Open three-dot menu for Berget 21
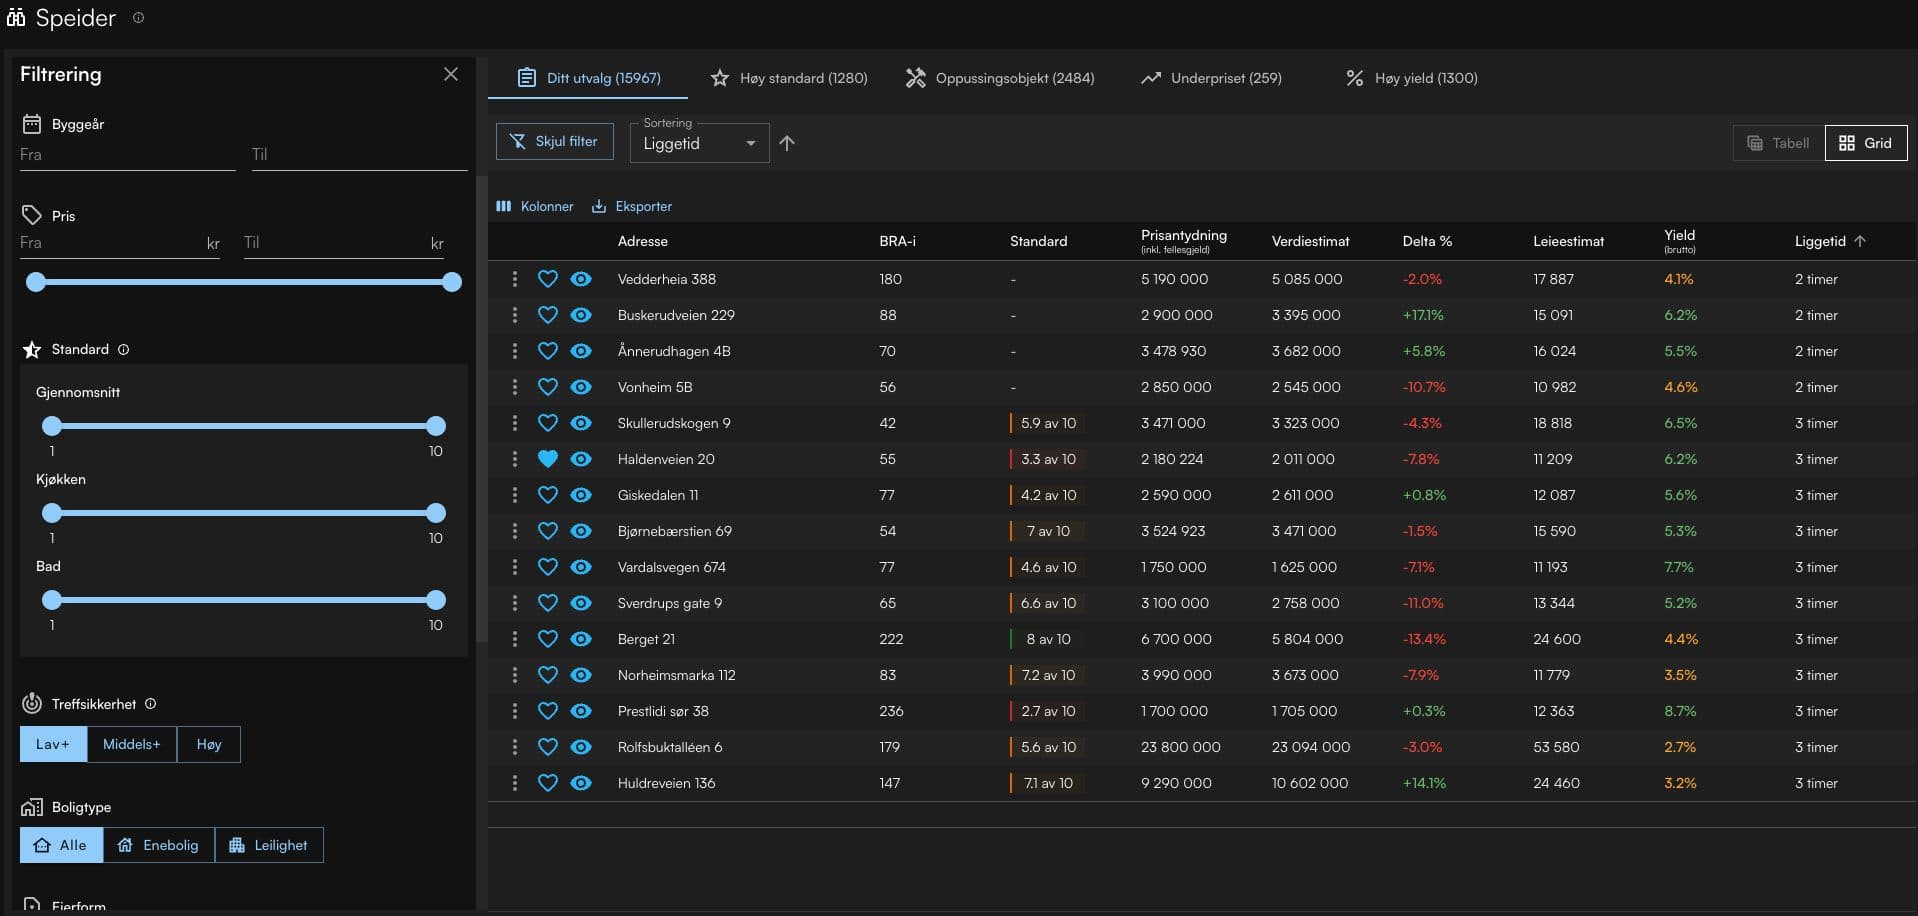The height and width of the screenshot is (916, 1918). pos(515,639)
